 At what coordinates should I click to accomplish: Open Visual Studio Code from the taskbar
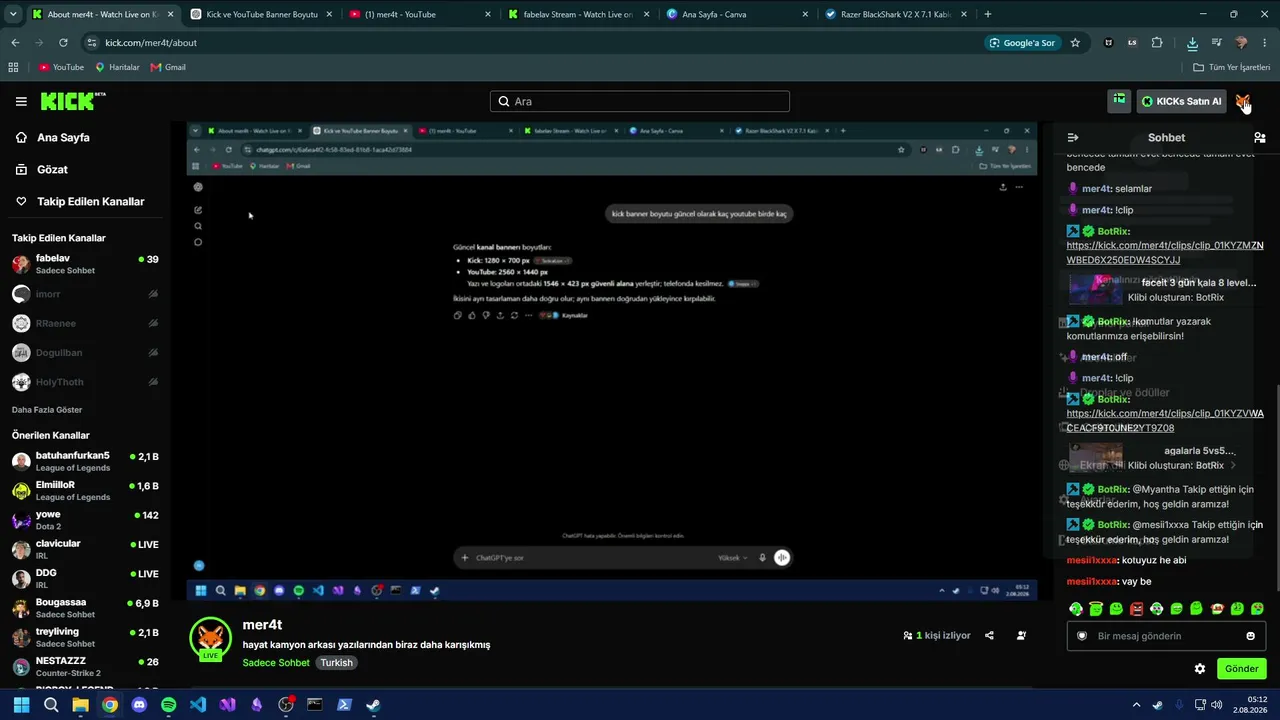tap(198, 705)
